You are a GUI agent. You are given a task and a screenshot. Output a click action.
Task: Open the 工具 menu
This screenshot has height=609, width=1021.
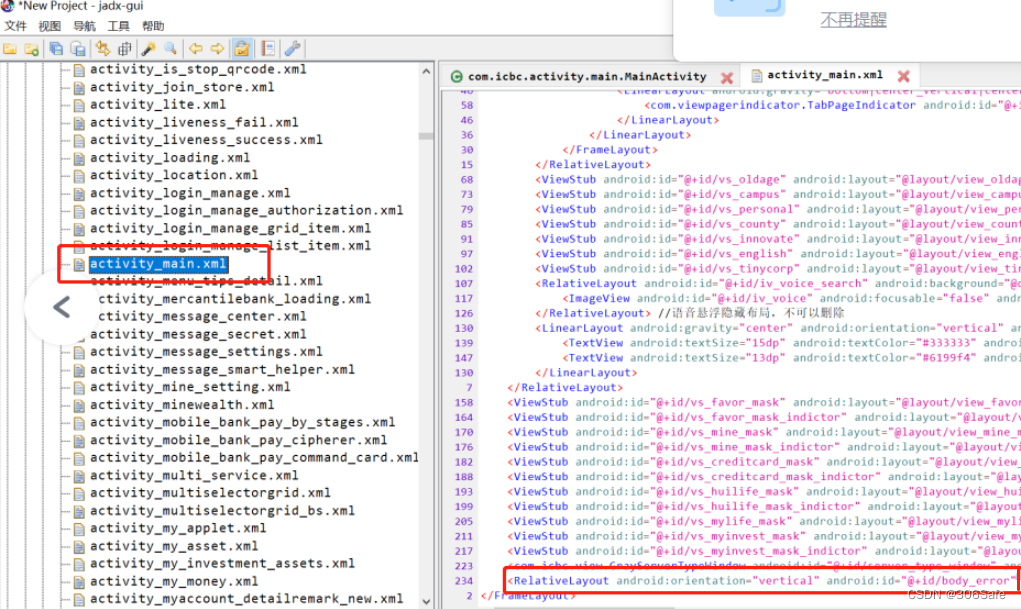[119, 26]
